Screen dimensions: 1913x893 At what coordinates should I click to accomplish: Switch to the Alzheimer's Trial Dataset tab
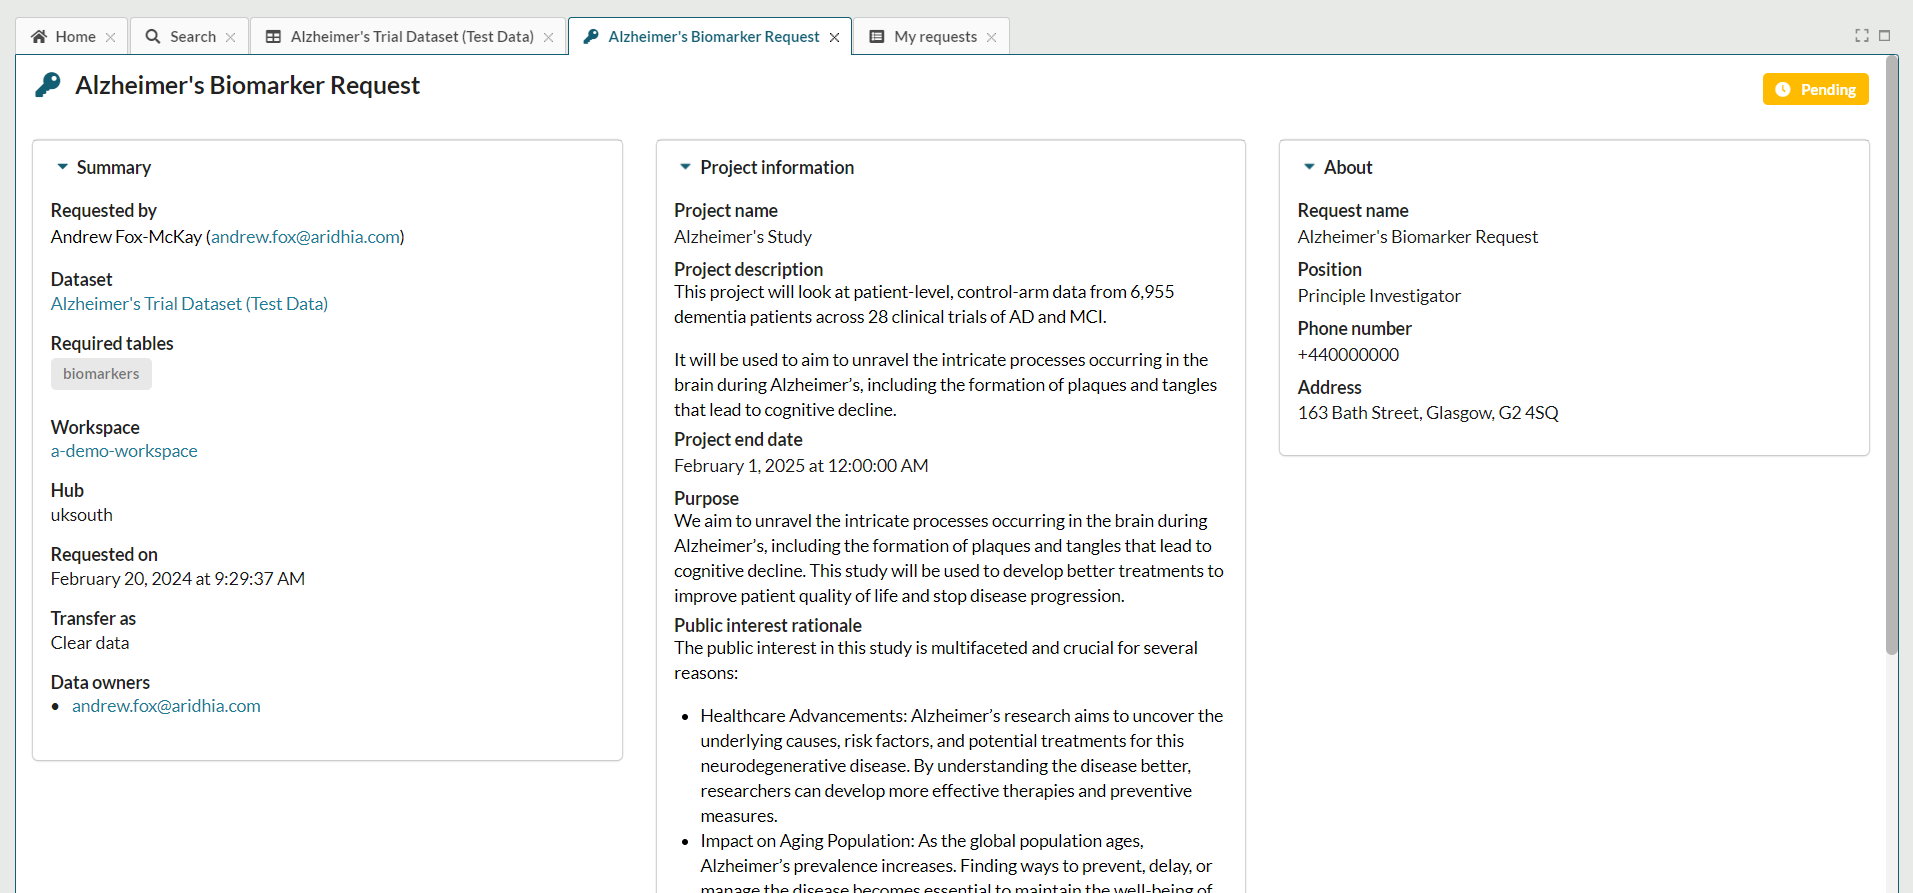tap(411, 37)
